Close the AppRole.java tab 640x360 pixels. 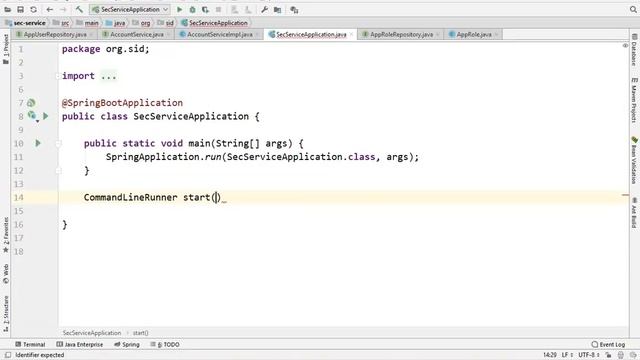coord(496,34)
